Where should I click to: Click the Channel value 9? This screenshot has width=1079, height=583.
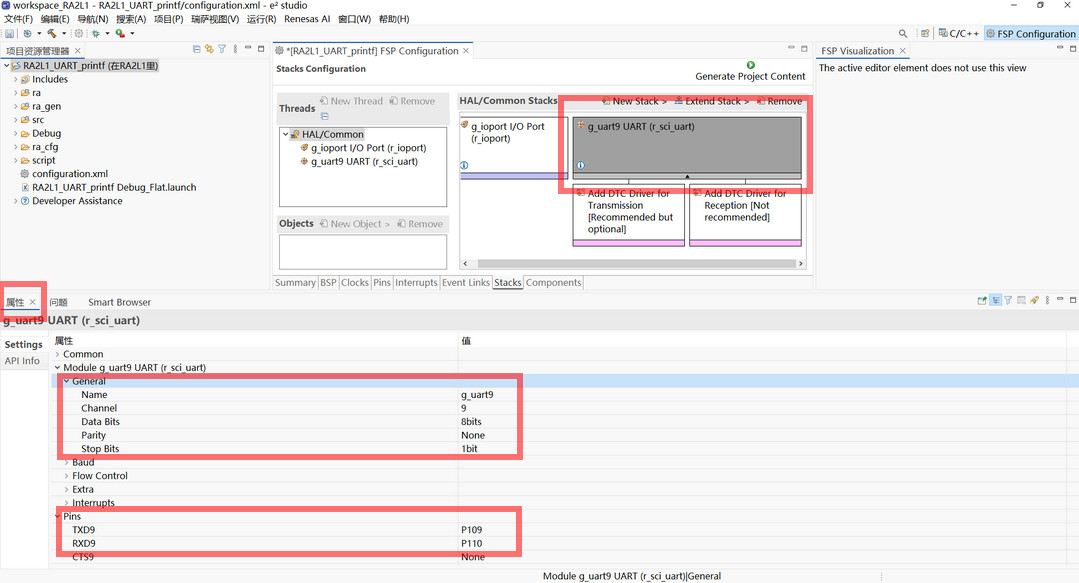click(x=464, y=408)
